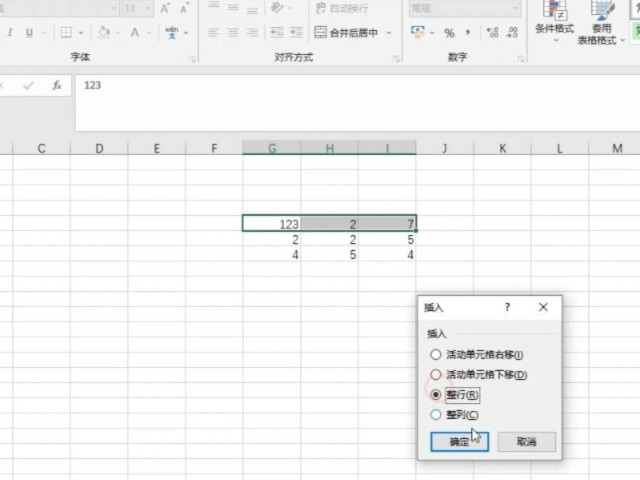Select column header C
This screenshot has width=640, height=480.
[41, 148]
